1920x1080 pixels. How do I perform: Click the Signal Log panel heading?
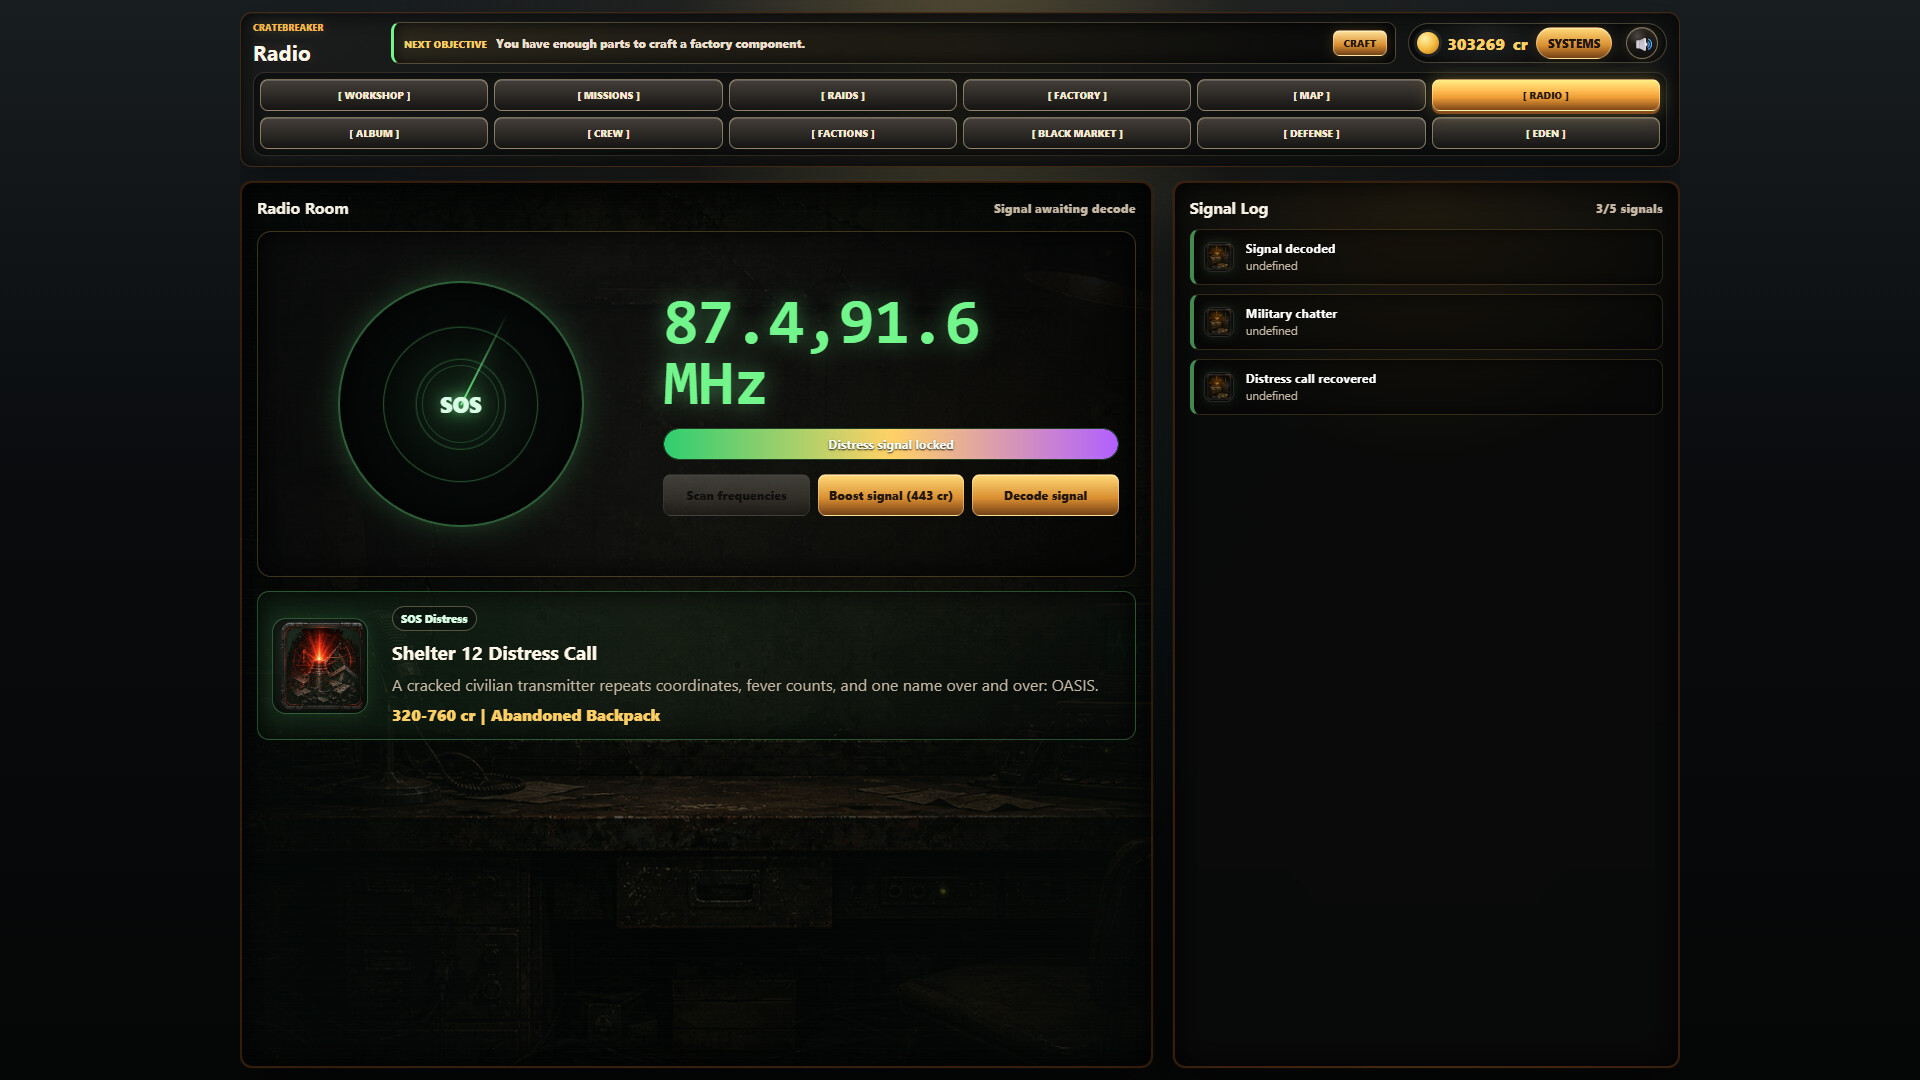(x=1228, y=209)
